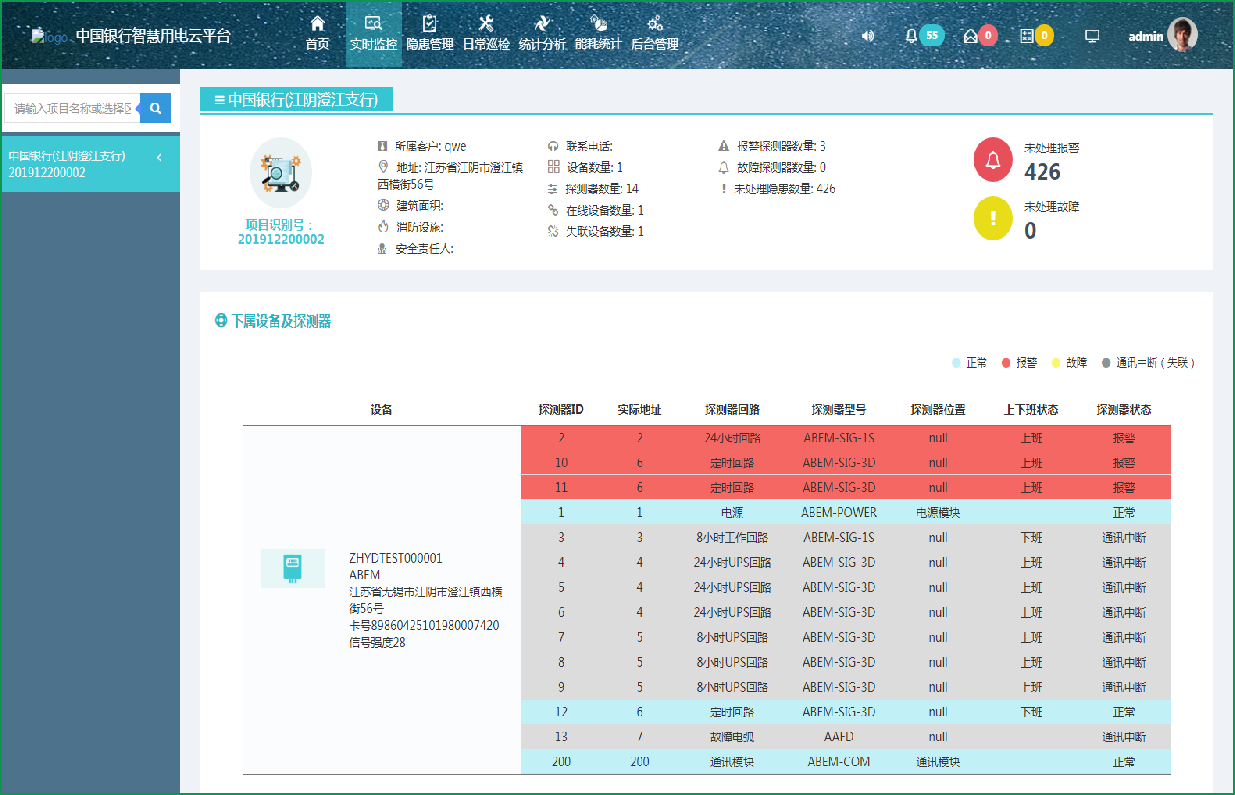1235x795 pixels.
Task: Open the admin user avatar menu
Action: (x=1182, y=35)
